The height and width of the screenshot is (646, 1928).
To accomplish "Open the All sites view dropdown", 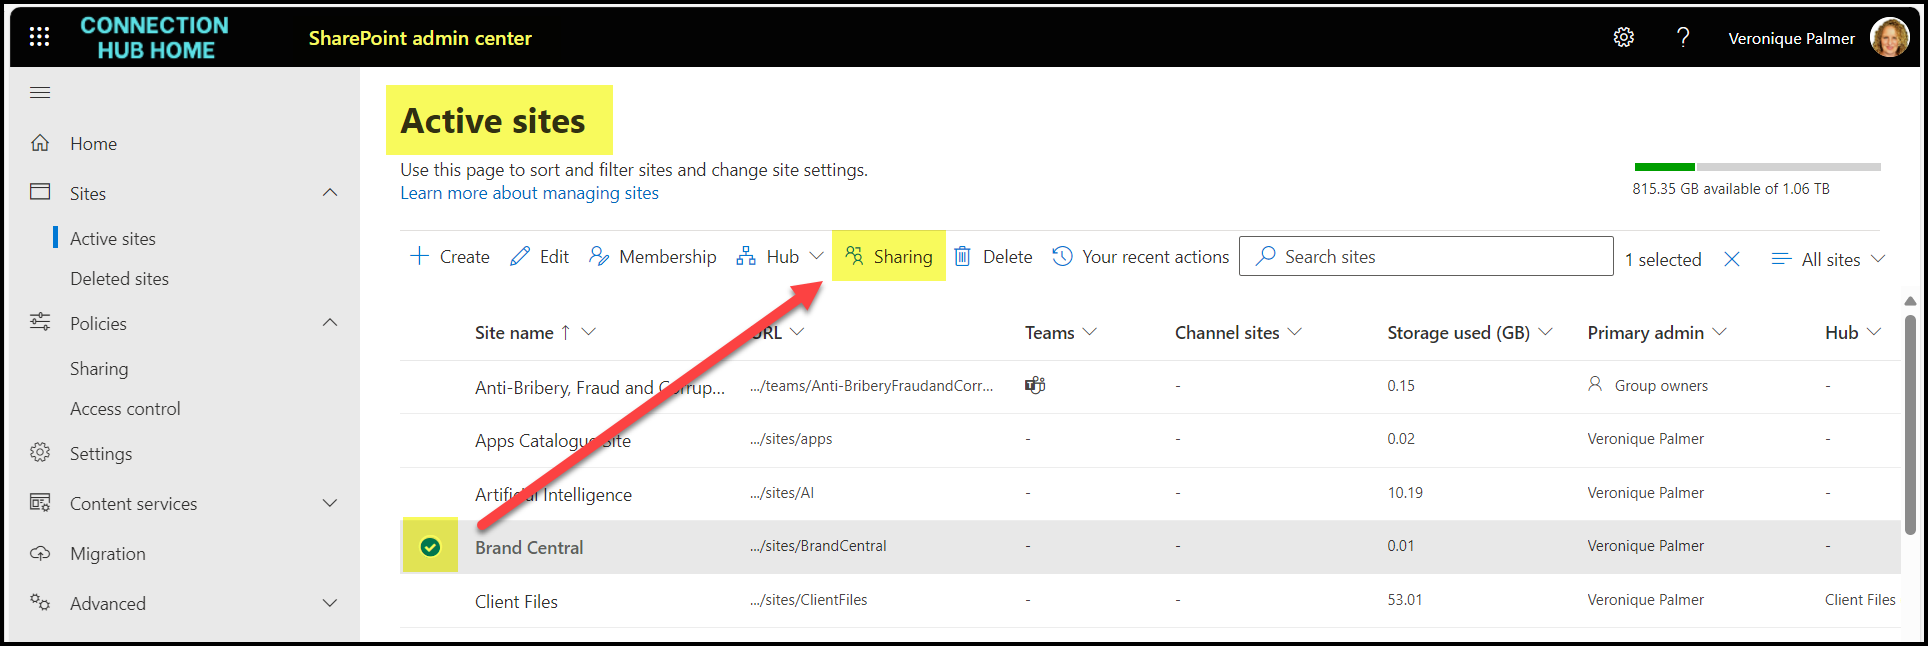I will click(1829, 259).
